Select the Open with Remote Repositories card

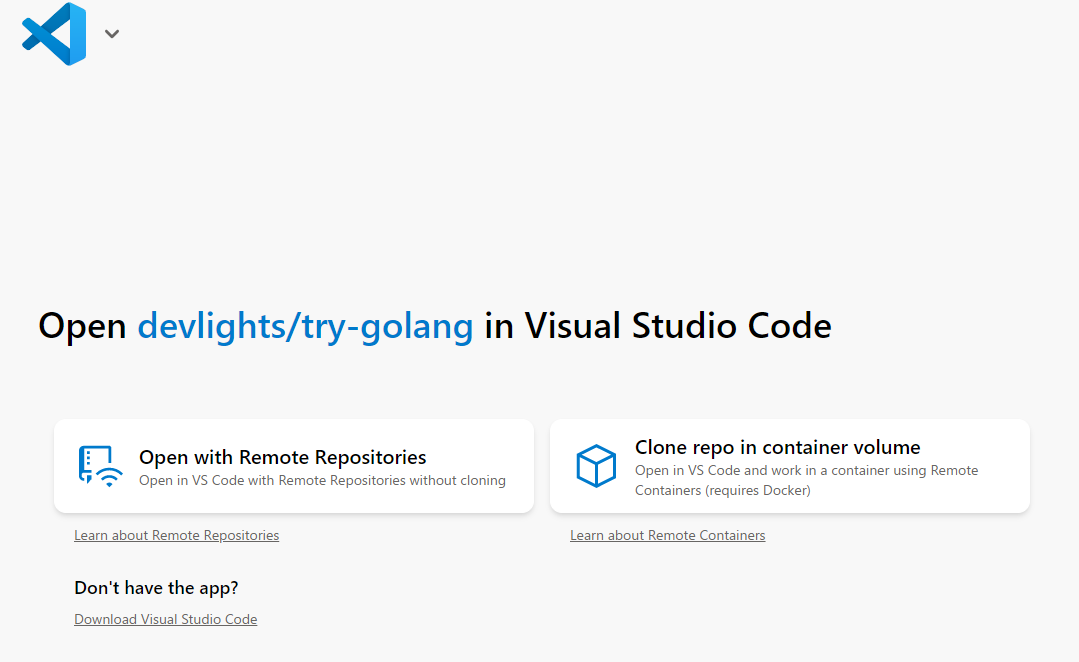click(x=293, y=465)
